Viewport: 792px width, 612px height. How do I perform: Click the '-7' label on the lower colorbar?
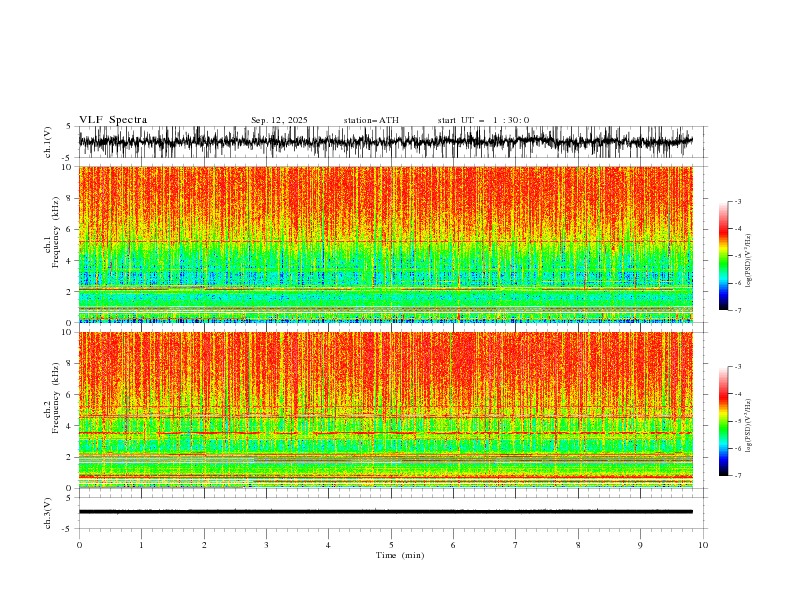point(738,475)
